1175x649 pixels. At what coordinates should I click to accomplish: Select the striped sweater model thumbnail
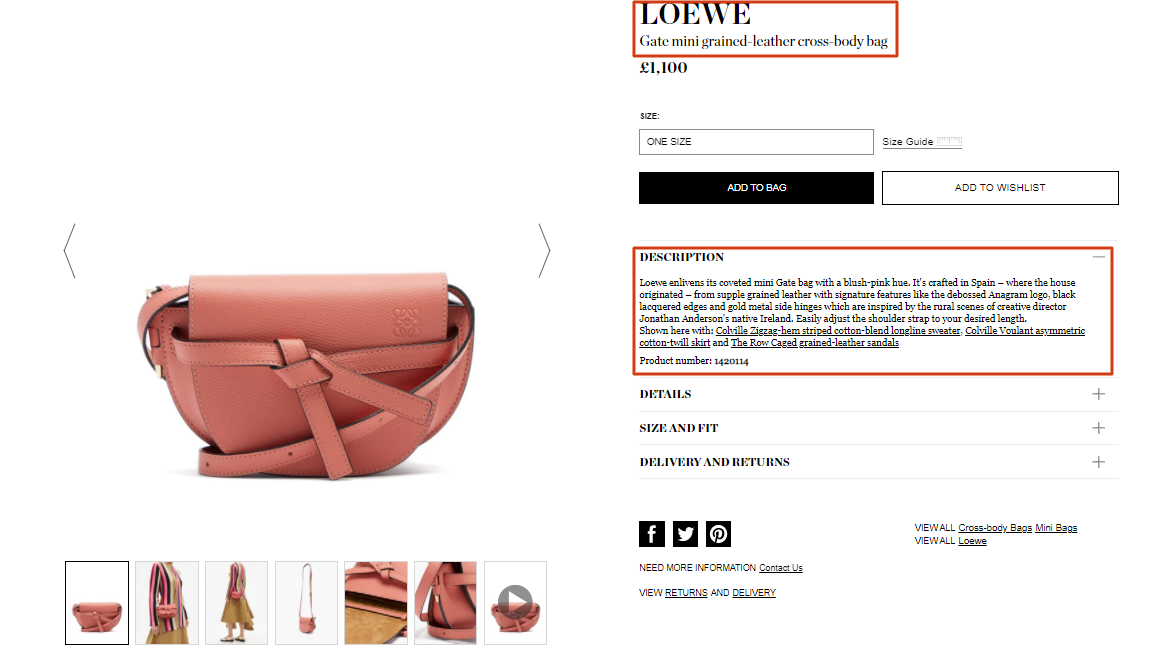tap(166, 603)
